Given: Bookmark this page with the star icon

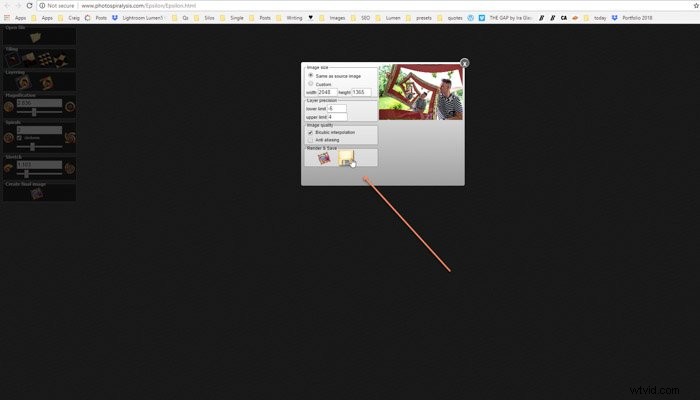Looking at the screenshot, I should click(x=696, y=5).
